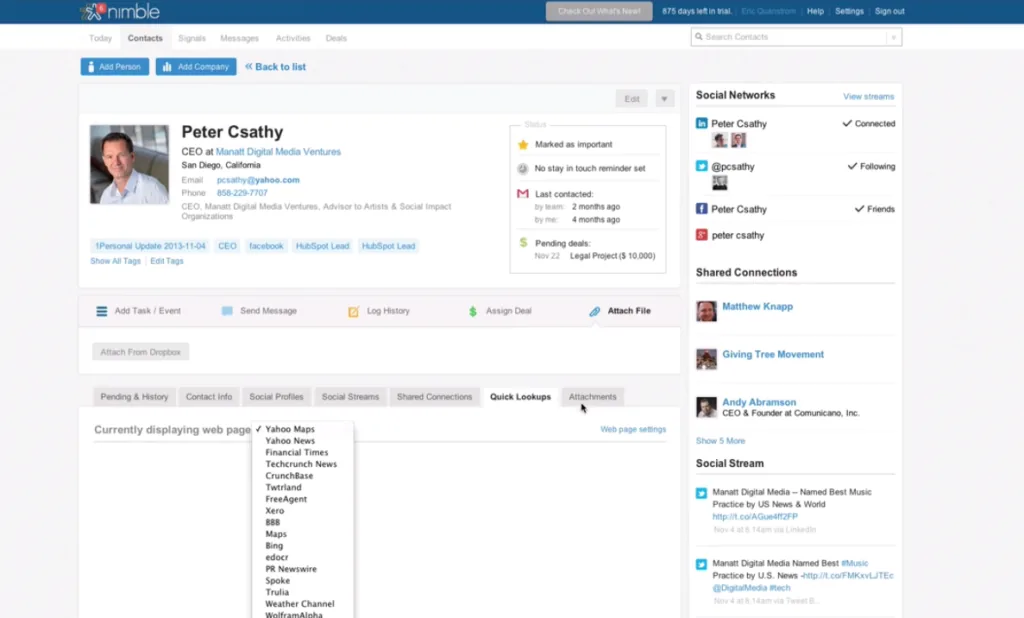Click the star Marked as important icon

pos(522,144)
